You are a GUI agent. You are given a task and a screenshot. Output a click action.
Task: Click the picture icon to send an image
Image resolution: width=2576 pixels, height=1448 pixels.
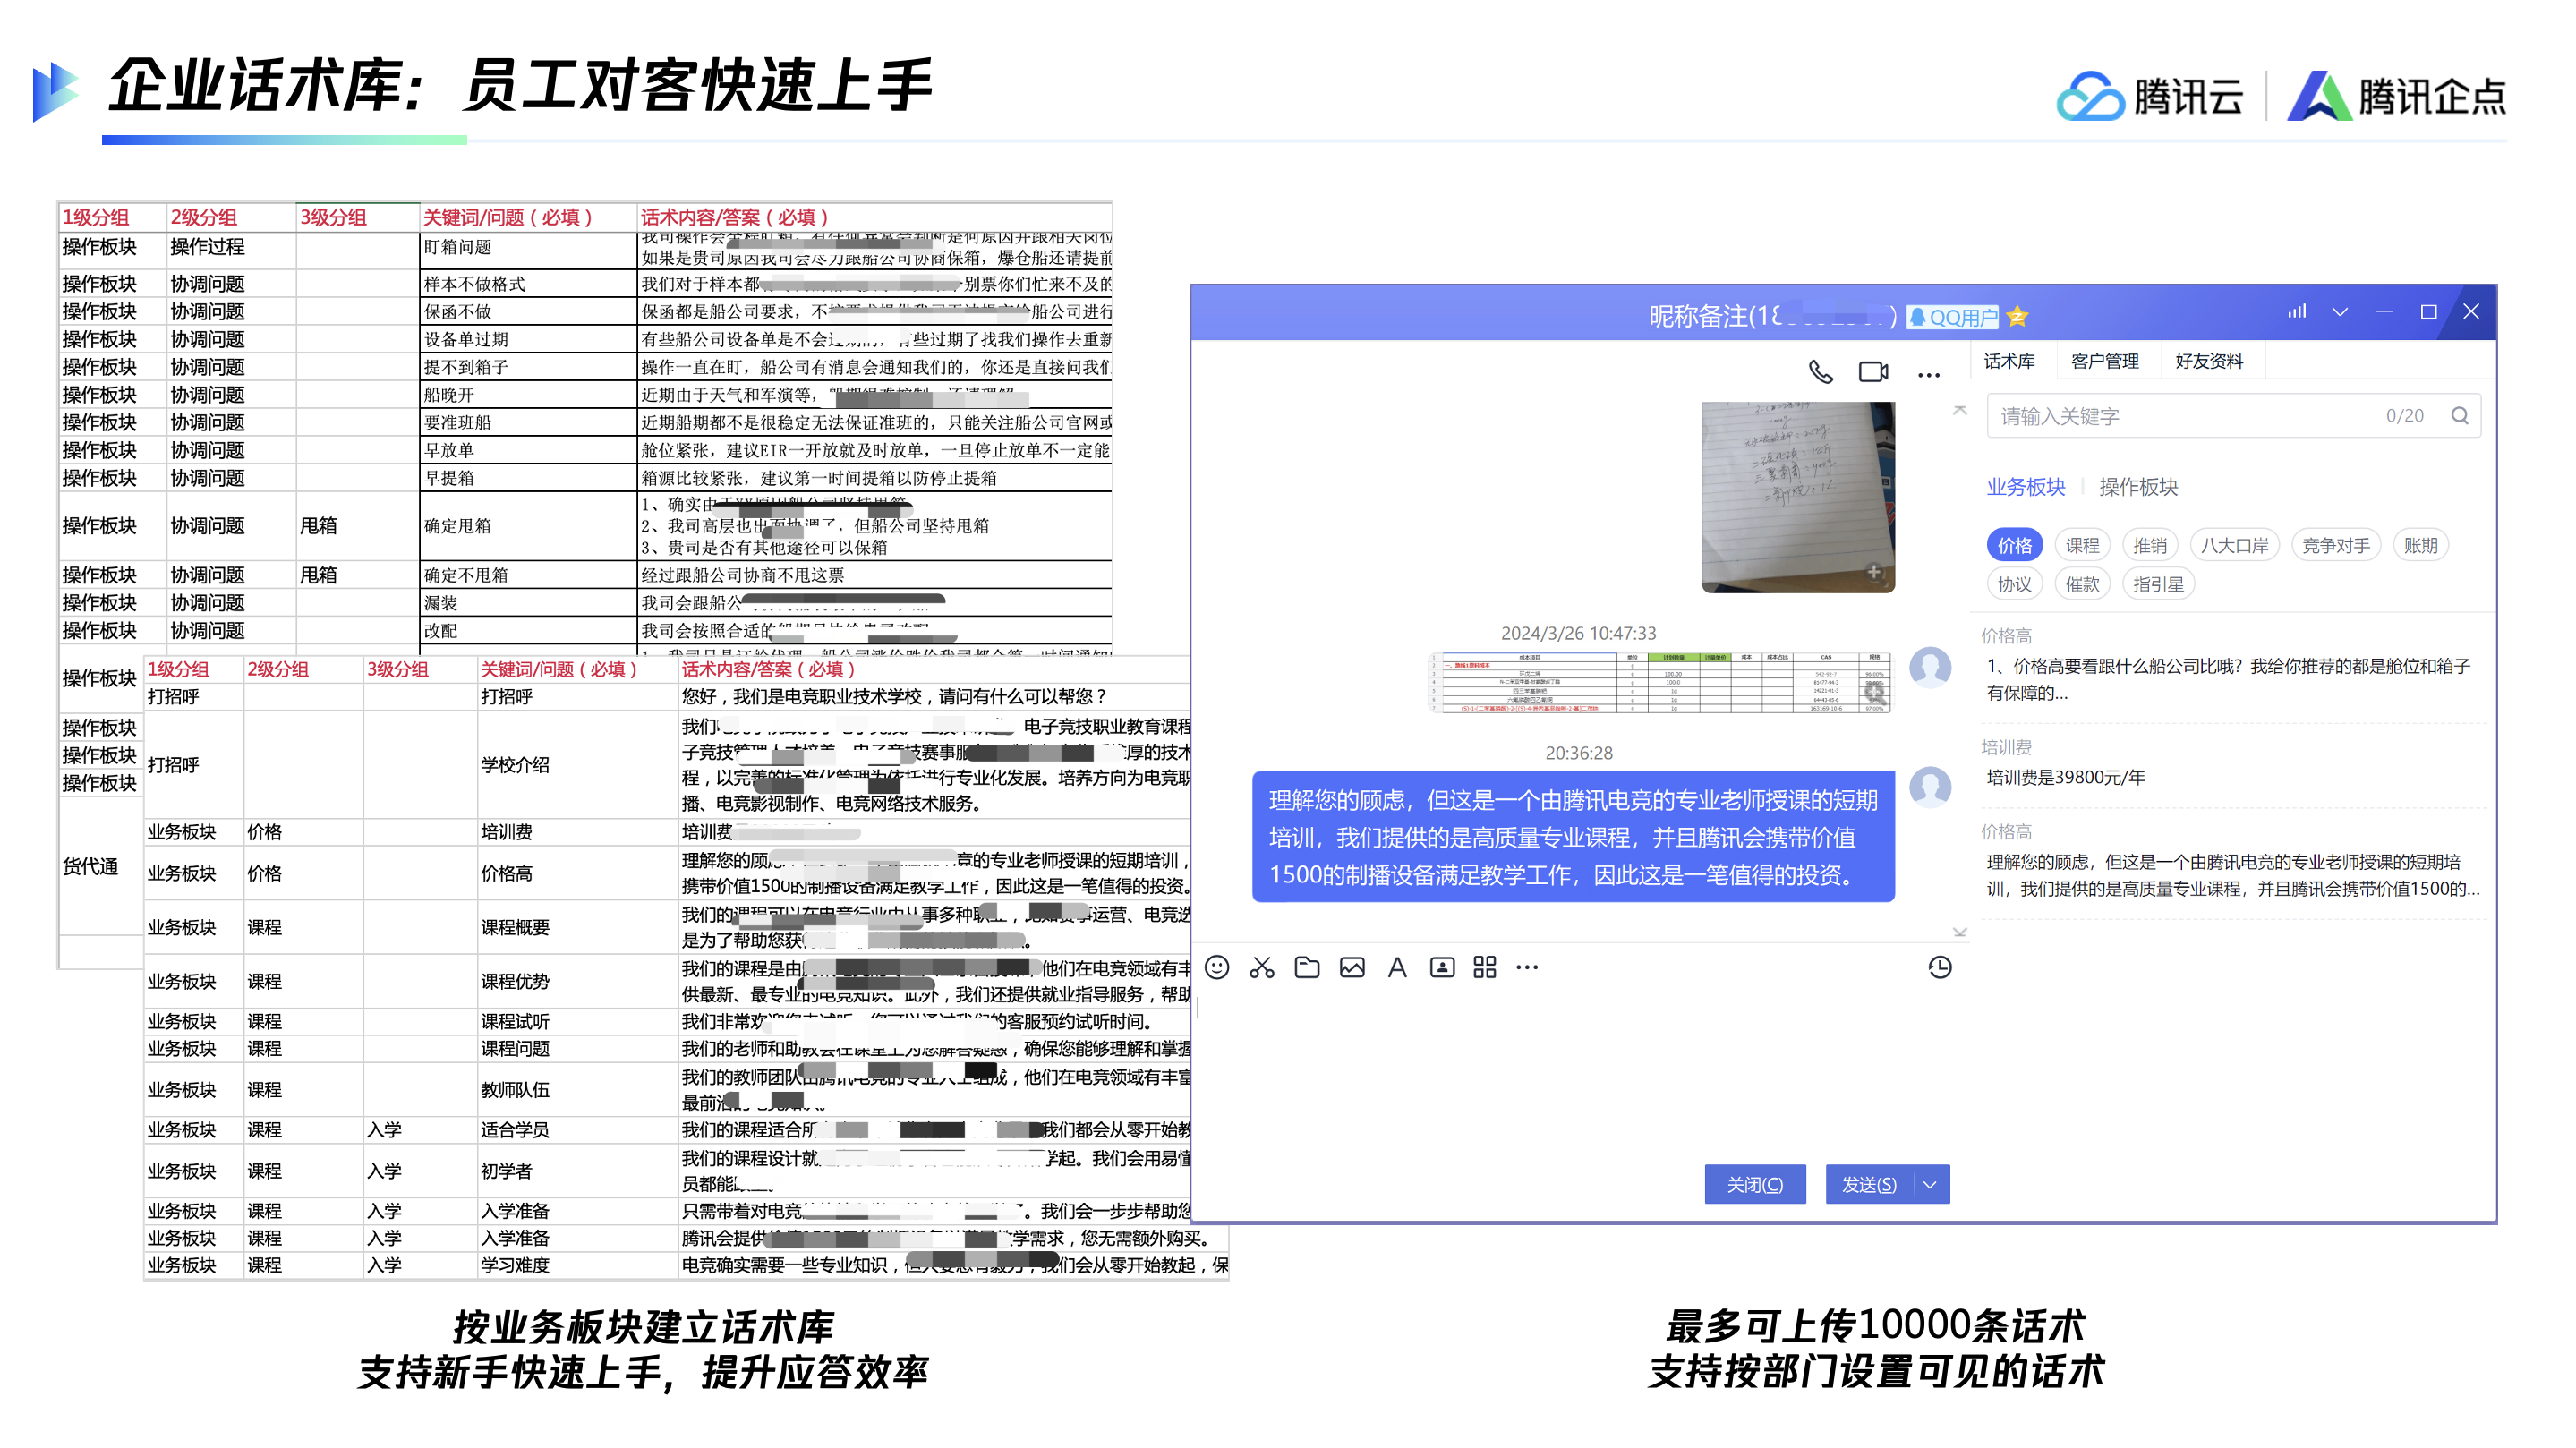[x=1352, y=967]
